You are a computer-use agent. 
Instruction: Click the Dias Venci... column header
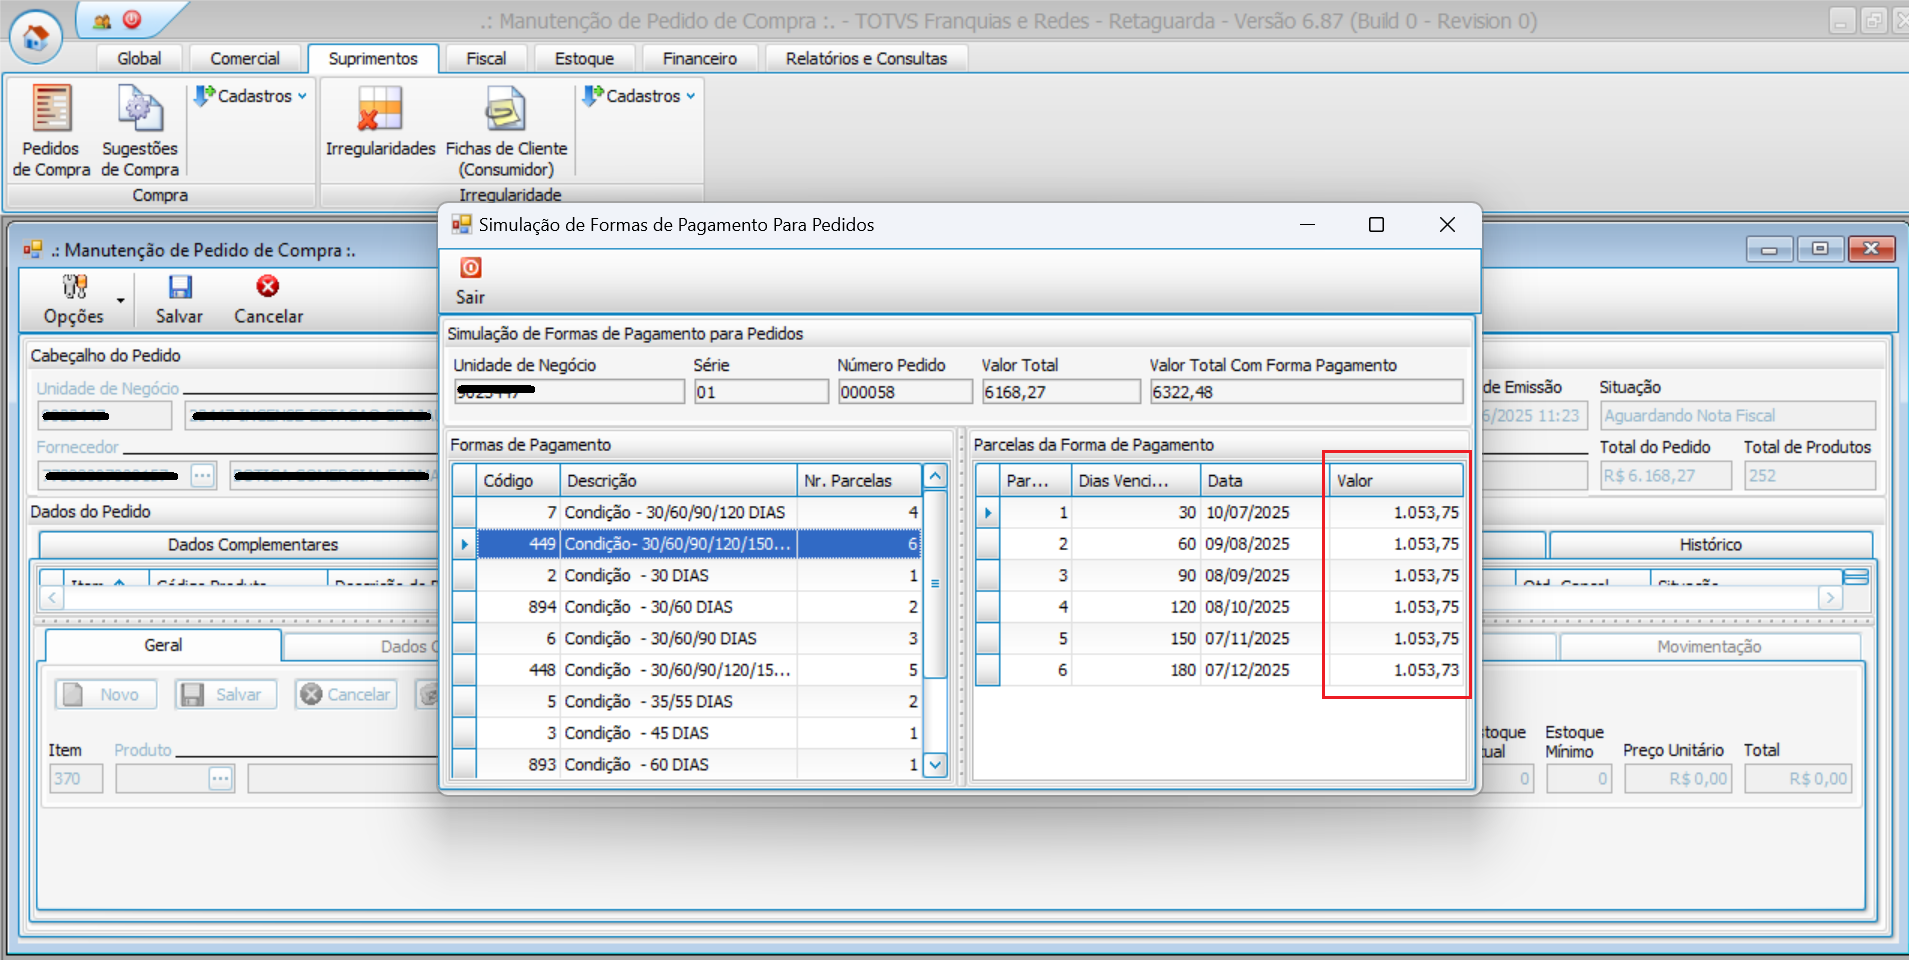pyautogui.click(x=1135, y=481)
